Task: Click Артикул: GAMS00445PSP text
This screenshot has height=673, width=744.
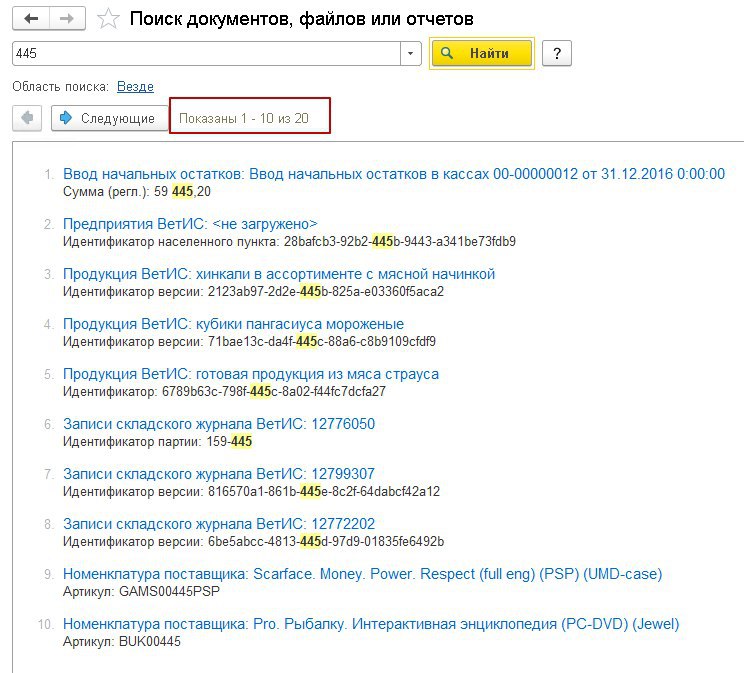Action: [x=141, y=592]
